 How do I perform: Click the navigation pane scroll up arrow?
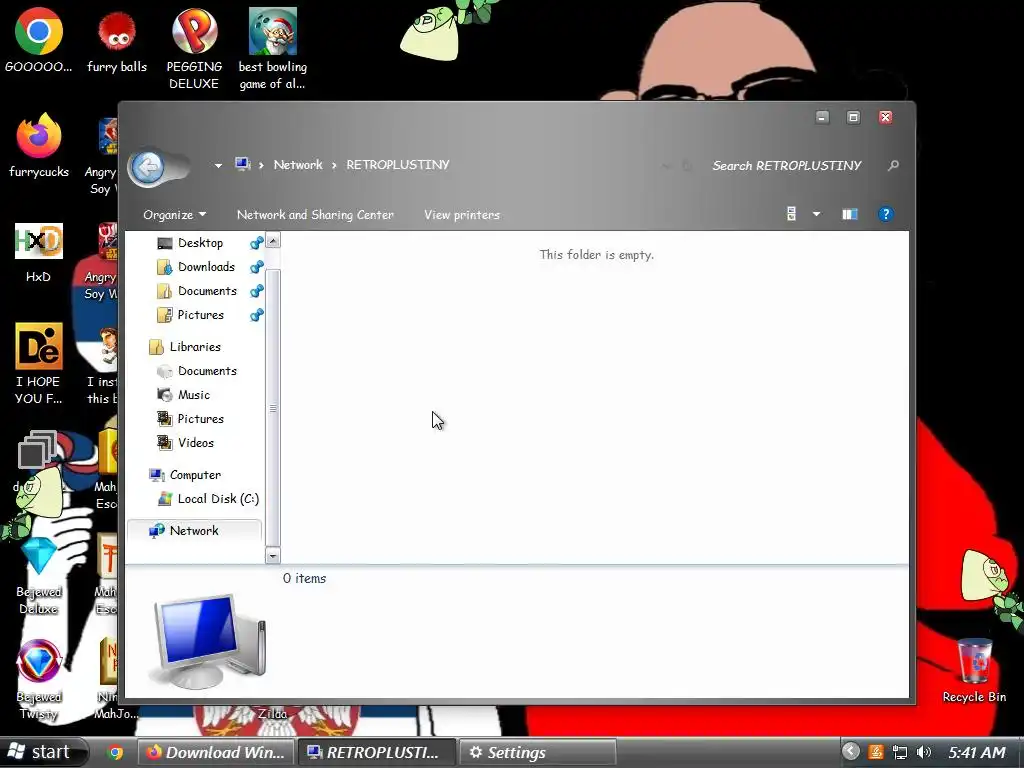click(273, 240)
